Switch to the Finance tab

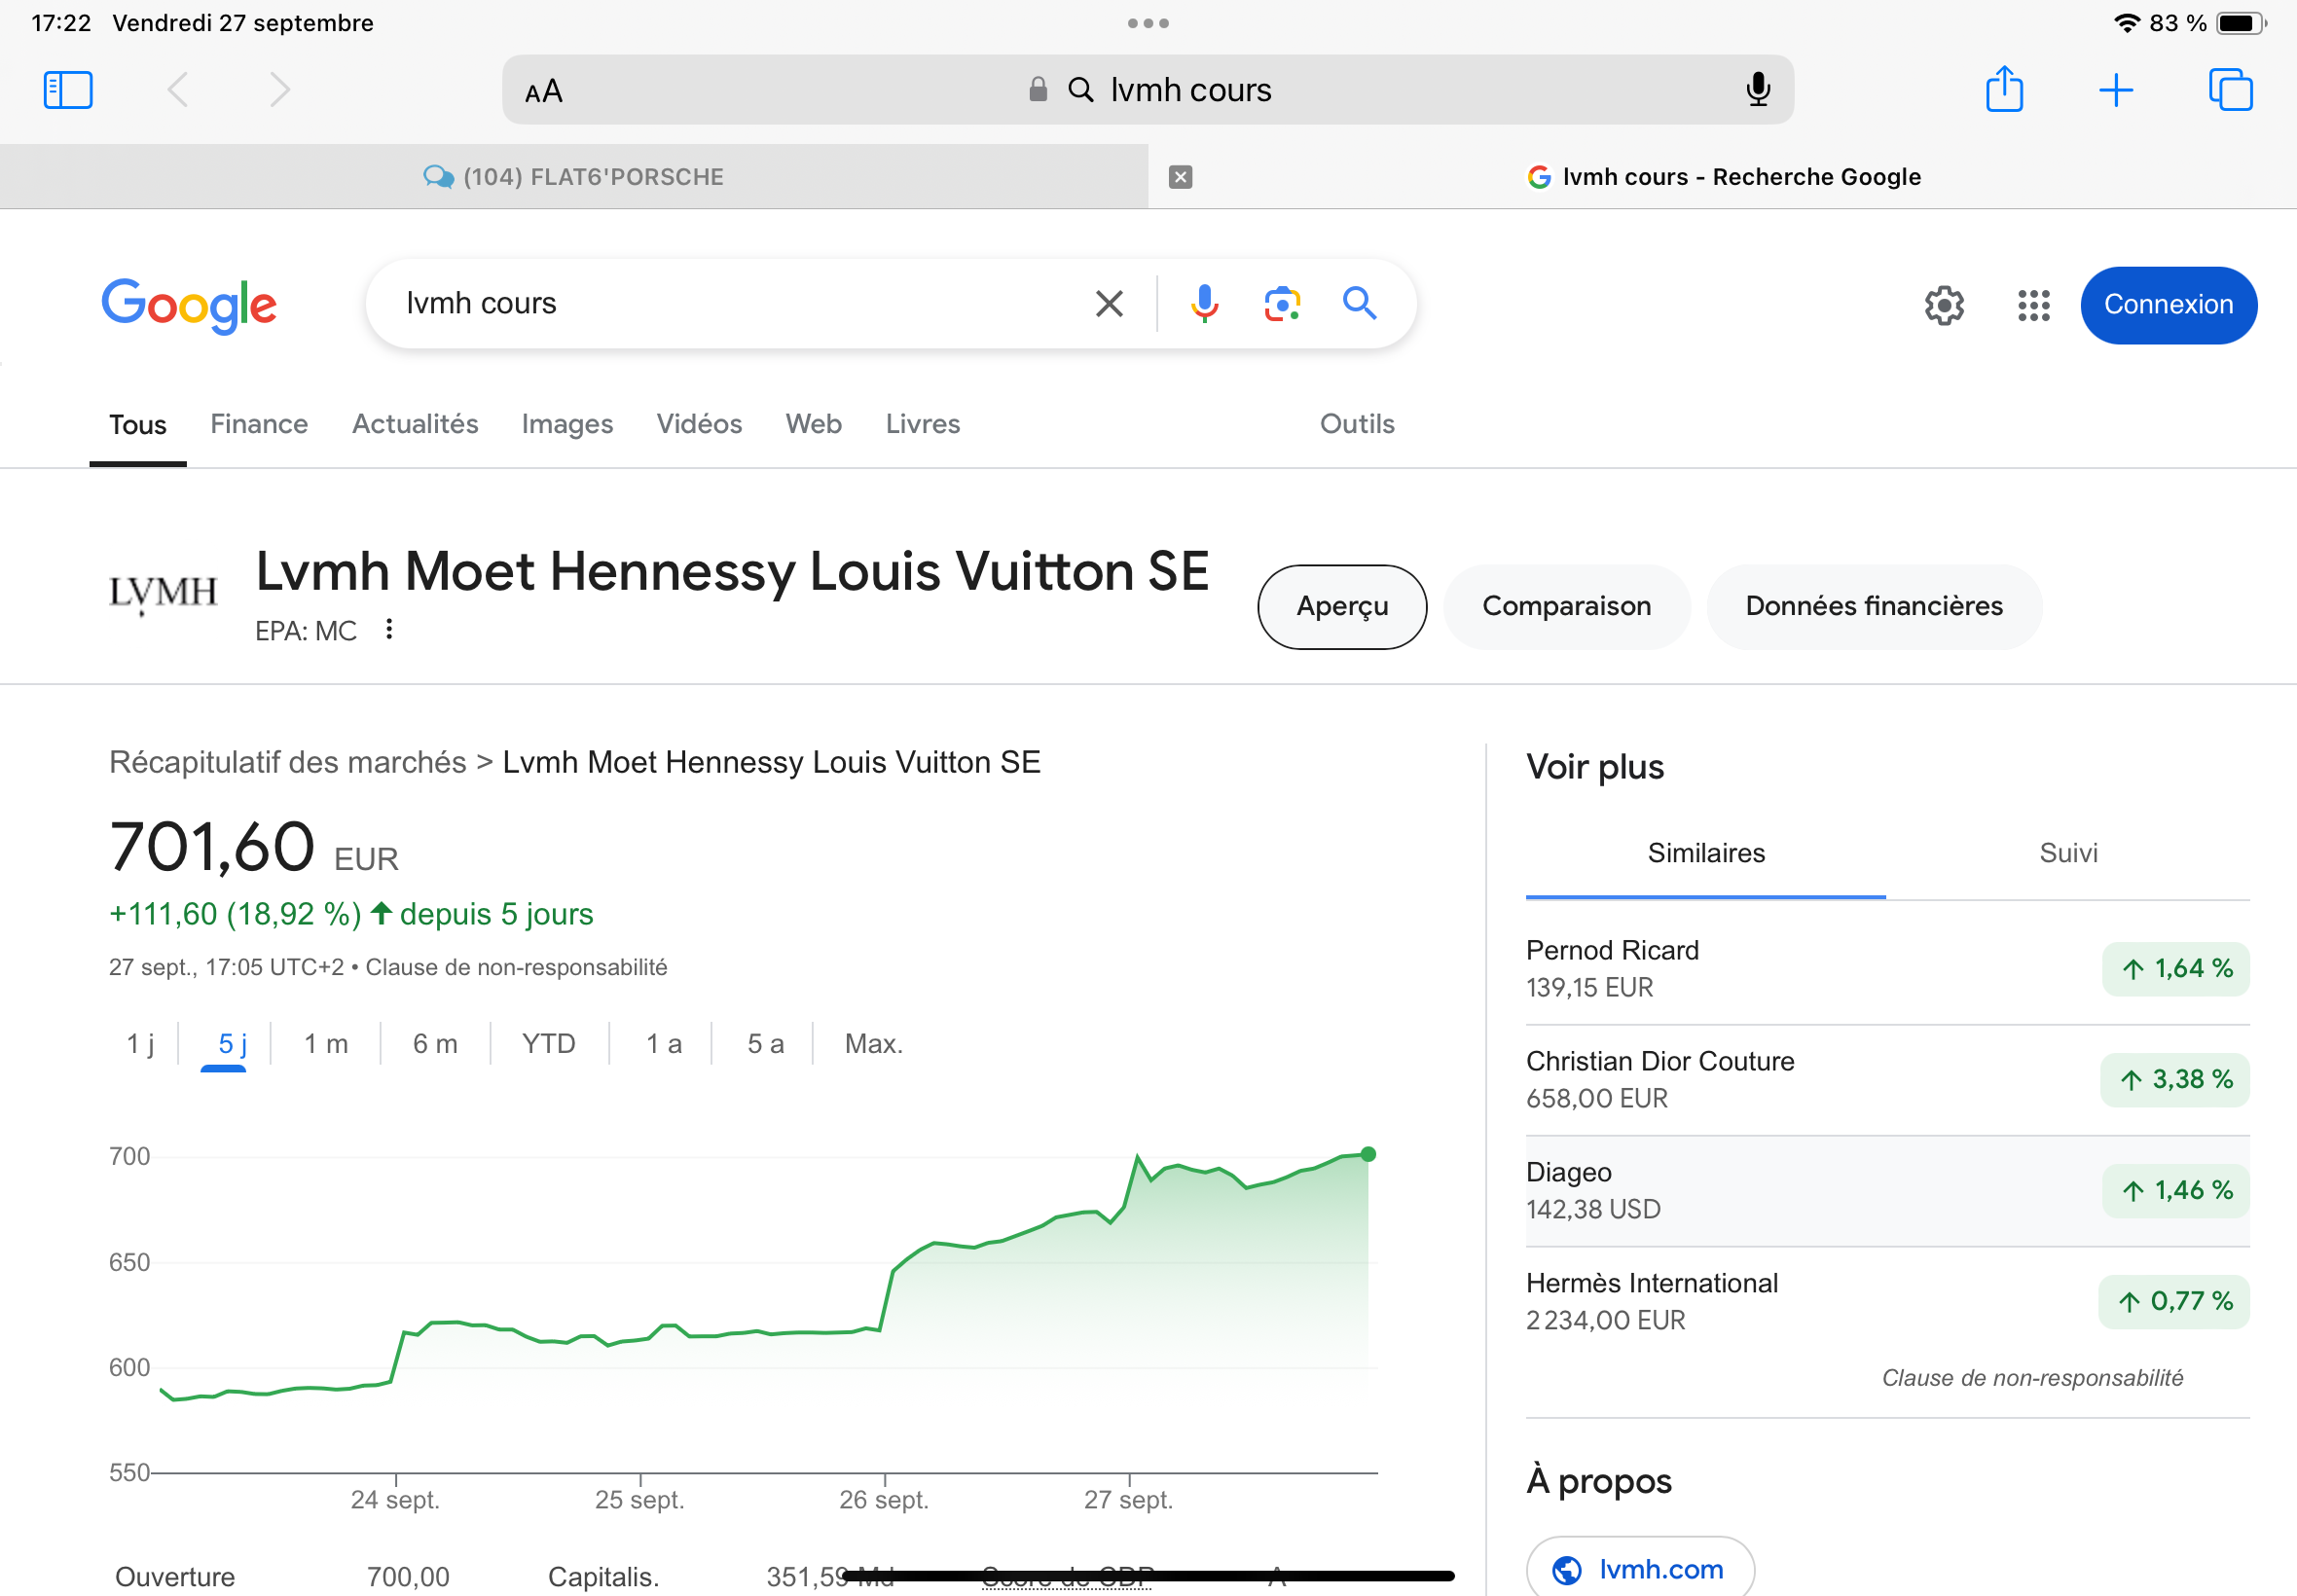tap(258, 424)
